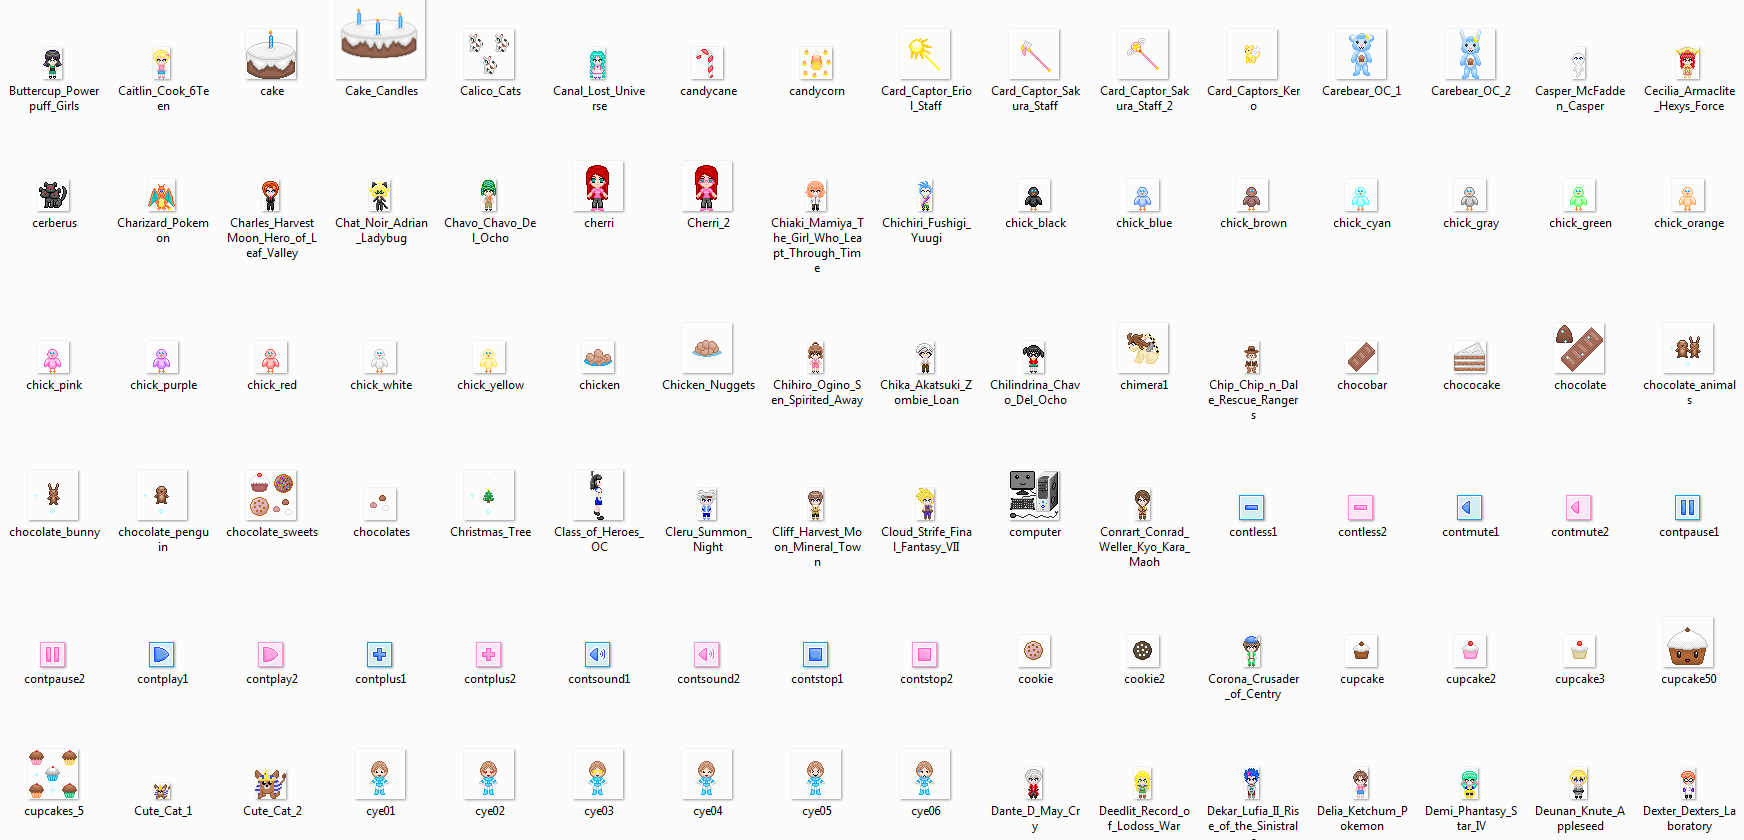Click the chocolate_animals thumbnail
The image size is (1744, 840).
pos(1688,349)
